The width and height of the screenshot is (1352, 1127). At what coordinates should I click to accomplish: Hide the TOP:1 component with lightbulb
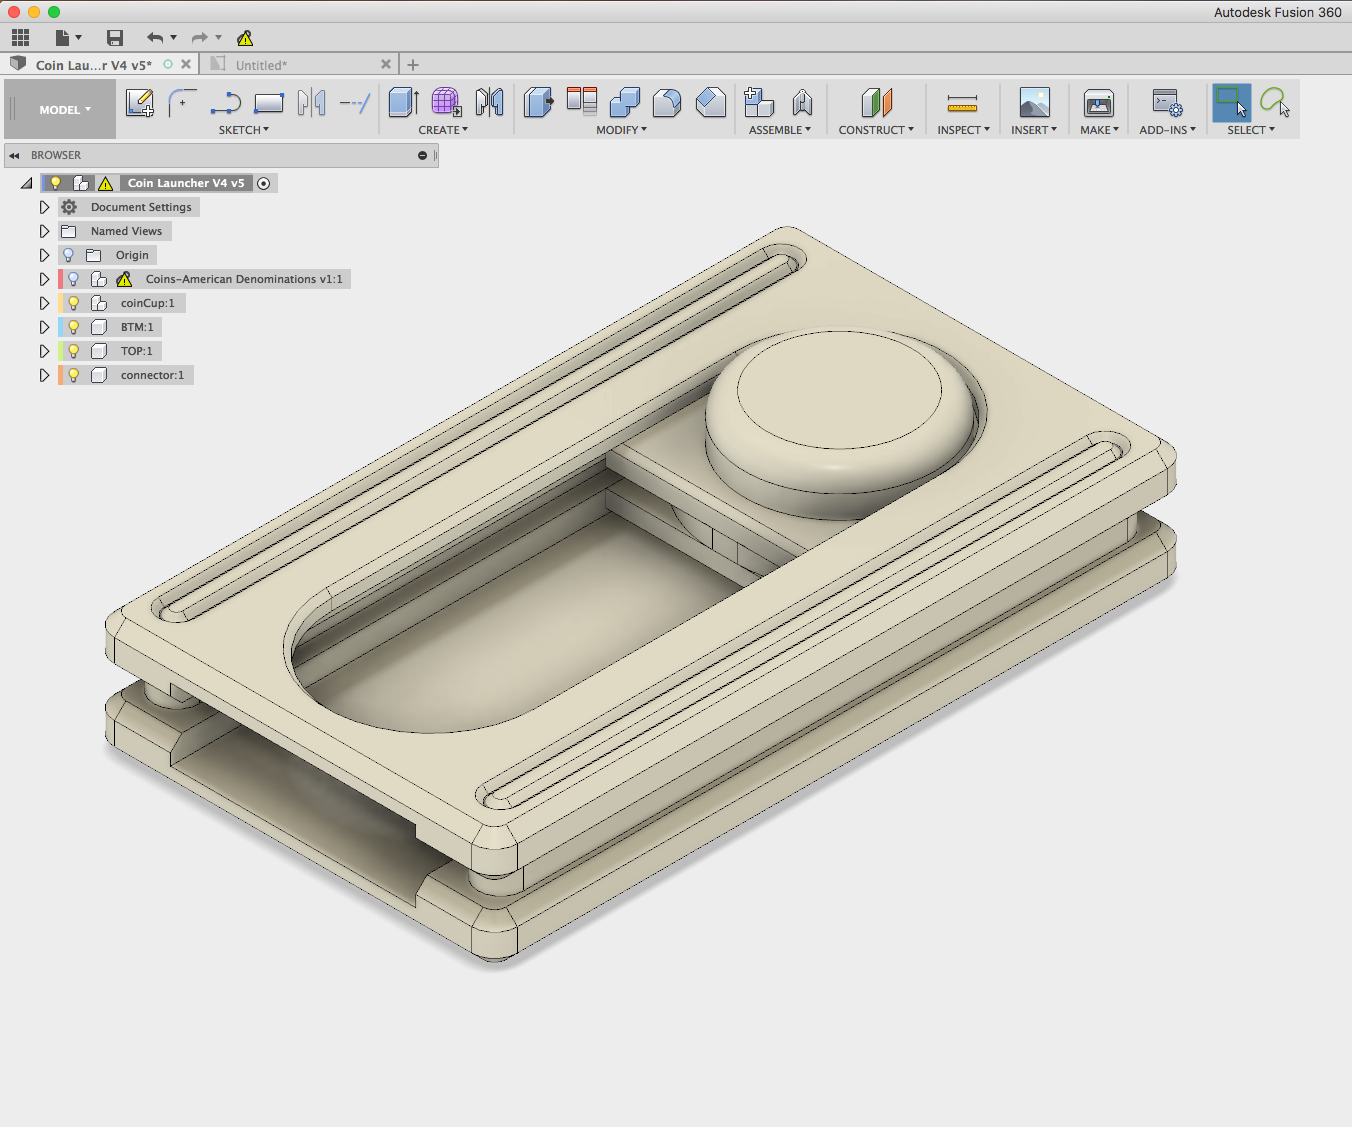(x=73, y=351)
